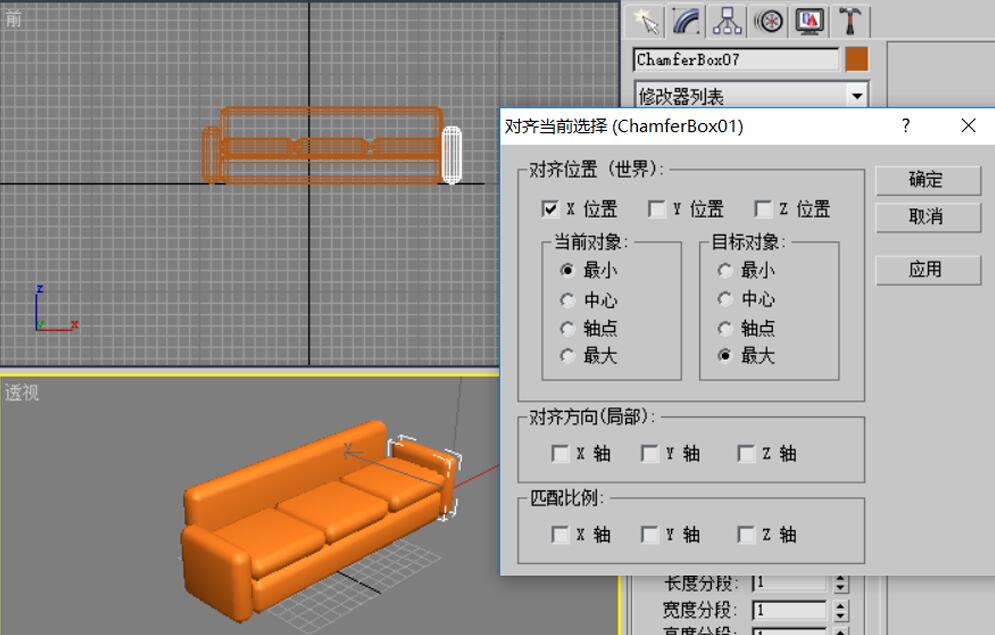995x635 pixels.
Task: Open the Create command panel
Action: (646, 21)
